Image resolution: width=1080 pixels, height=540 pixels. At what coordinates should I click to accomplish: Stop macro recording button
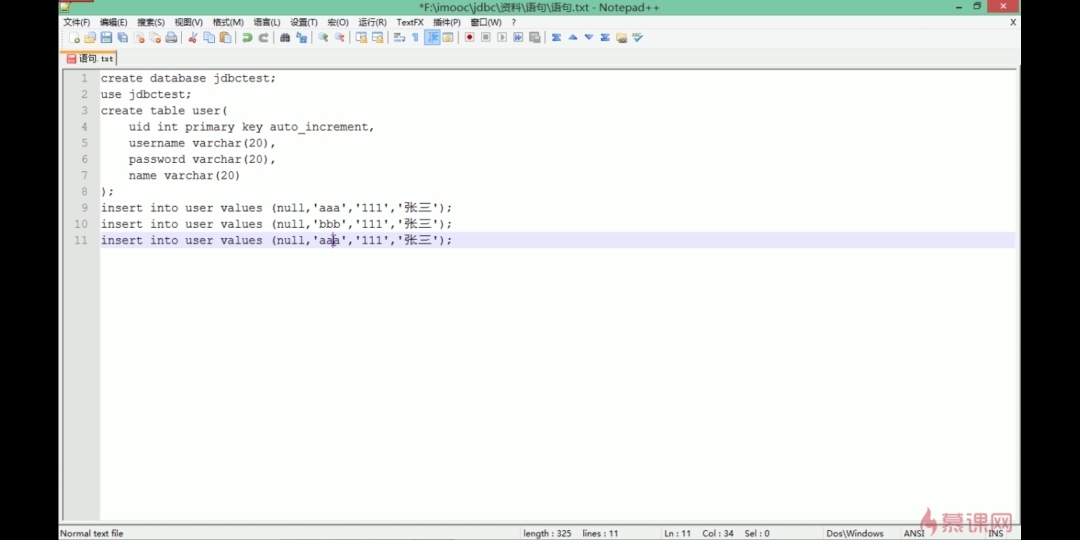coord(486,37)
